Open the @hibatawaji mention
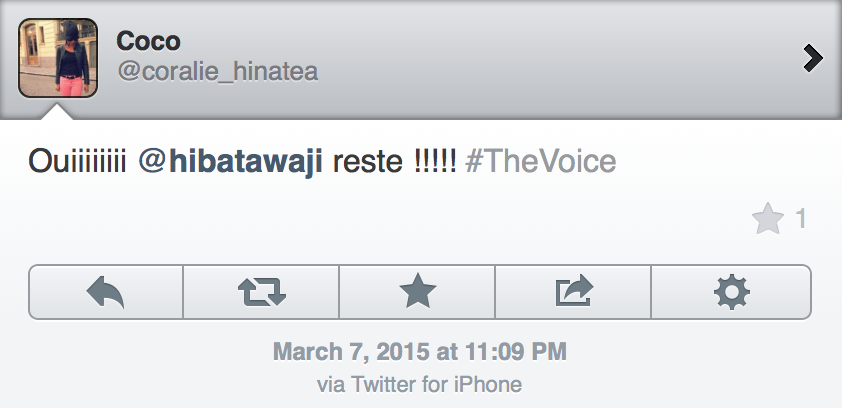The height and width of the screenshot is (408, 842). point(231,163)
